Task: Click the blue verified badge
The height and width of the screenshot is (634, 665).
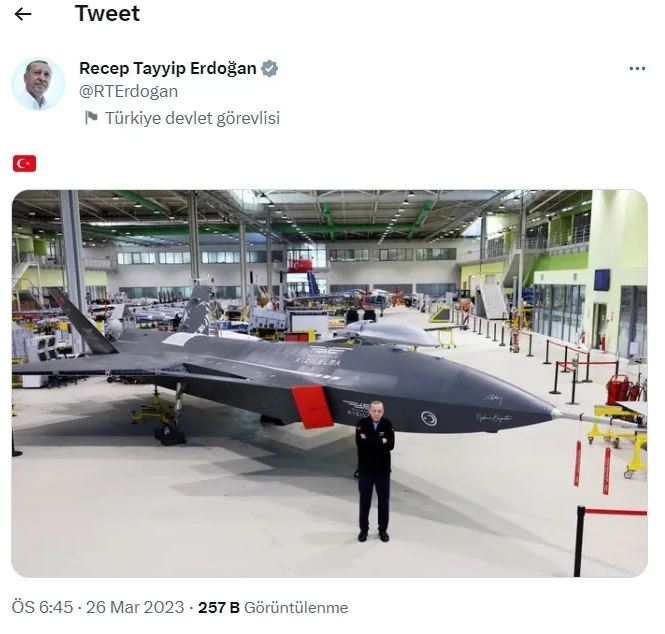Action: click(x=269, y=68)
